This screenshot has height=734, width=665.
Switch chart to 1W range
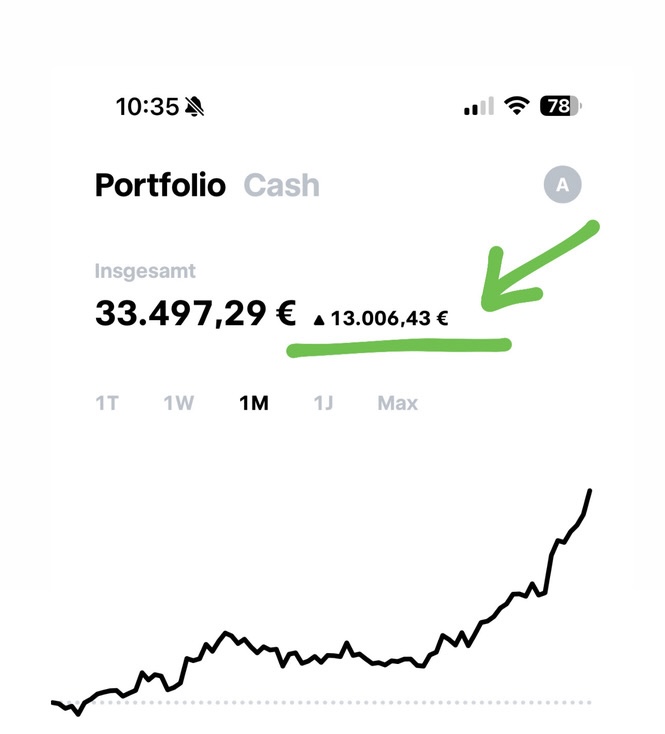179,404
